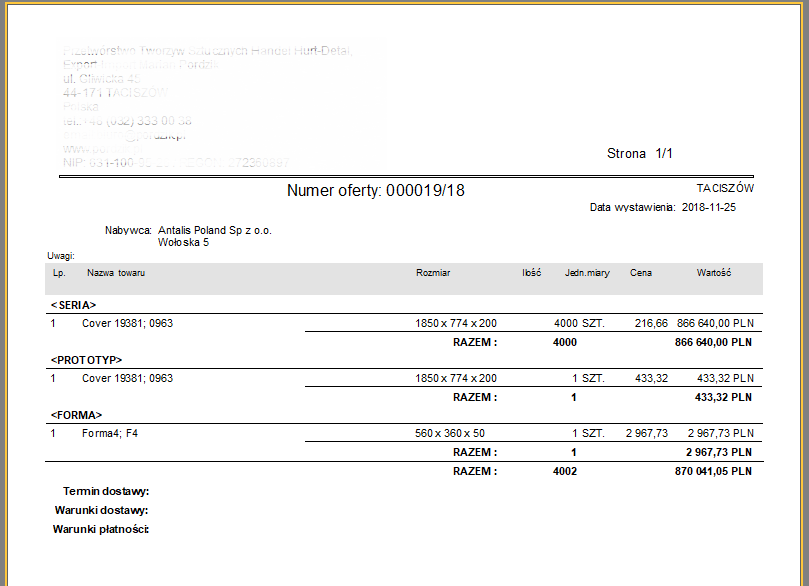Select buyer name 'Antalis Poland Sp z o.o.'
Viewport: 809px width, 586px height.
215,230
